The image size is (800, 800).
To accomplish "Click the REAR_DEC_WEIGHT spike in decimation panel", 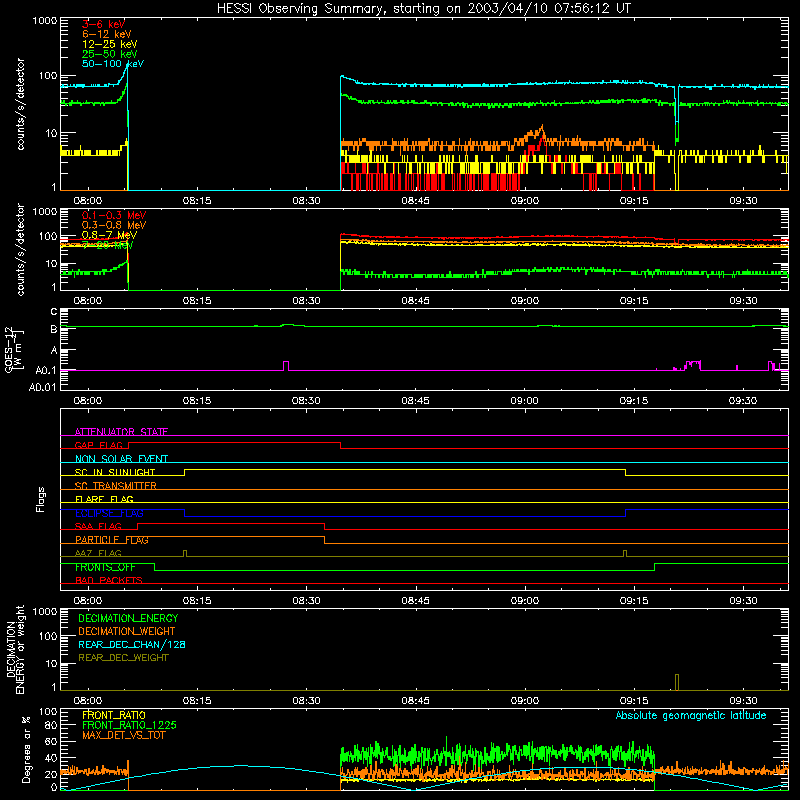I will [677, 682].
